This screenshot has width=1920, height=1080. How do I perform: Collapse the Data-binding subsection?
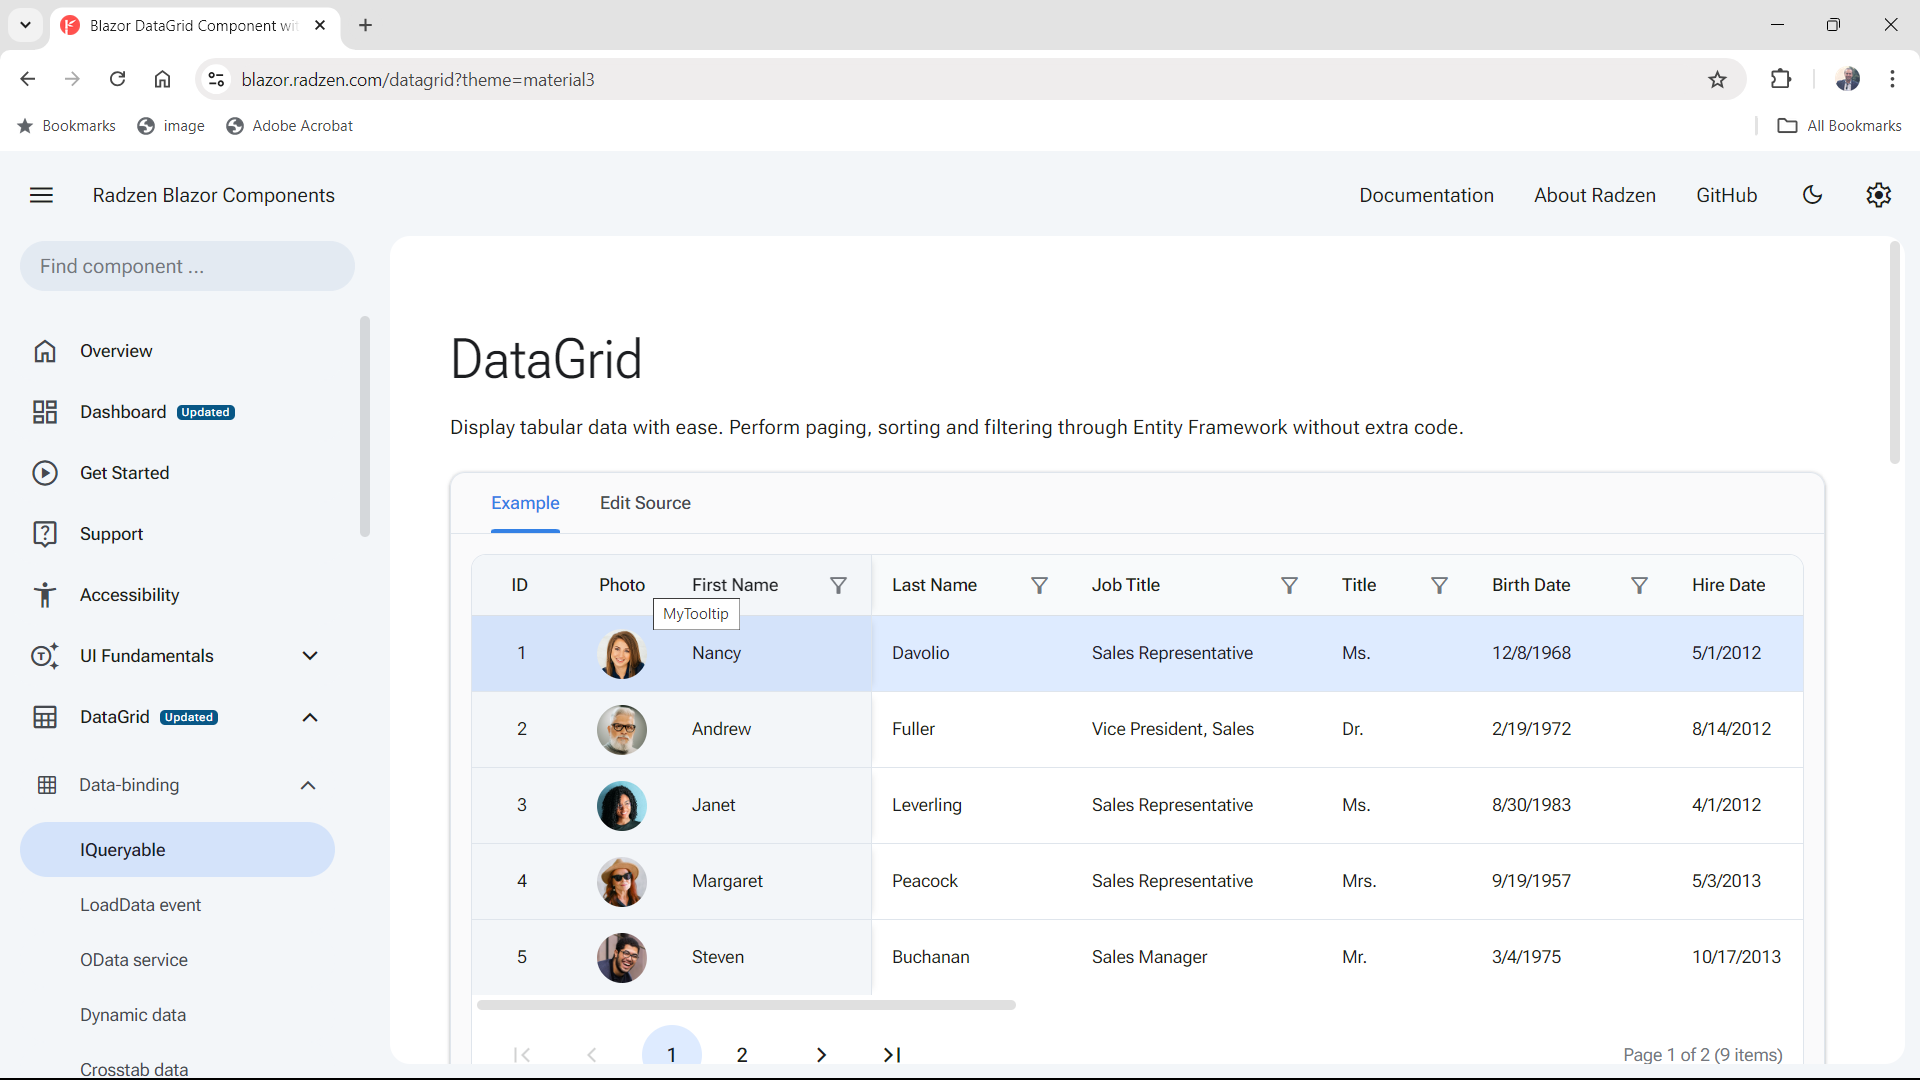(308, 785)
